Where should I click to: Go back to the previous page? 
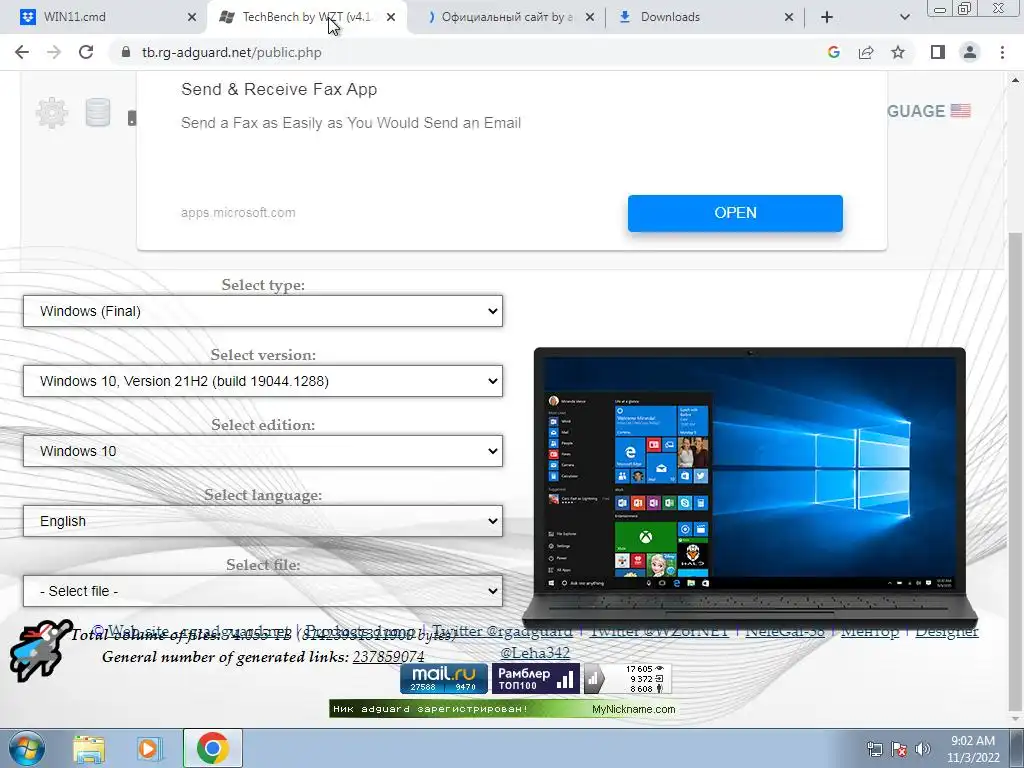coord(22,52)
